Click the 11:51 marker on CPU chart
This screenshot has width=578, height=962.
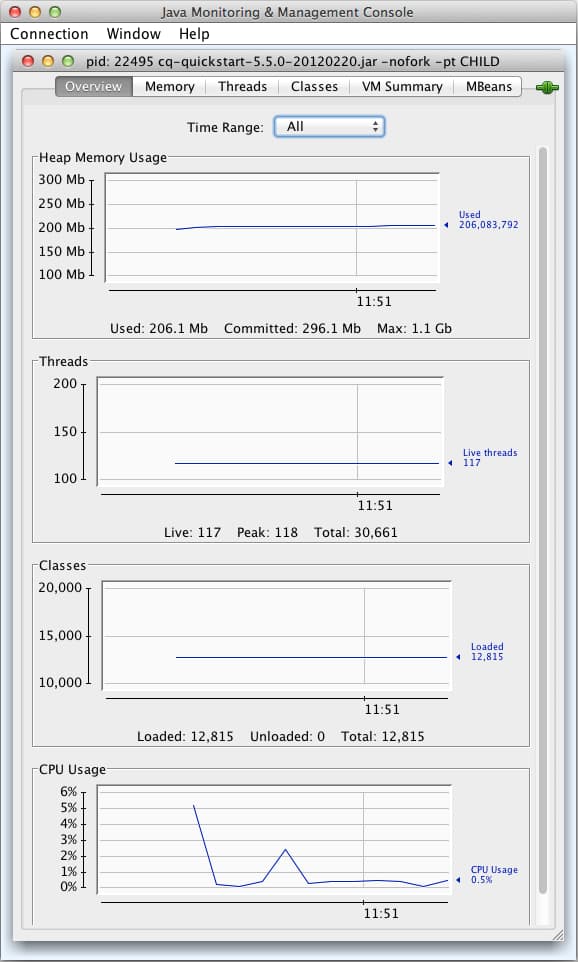click(x=381, y=913)
